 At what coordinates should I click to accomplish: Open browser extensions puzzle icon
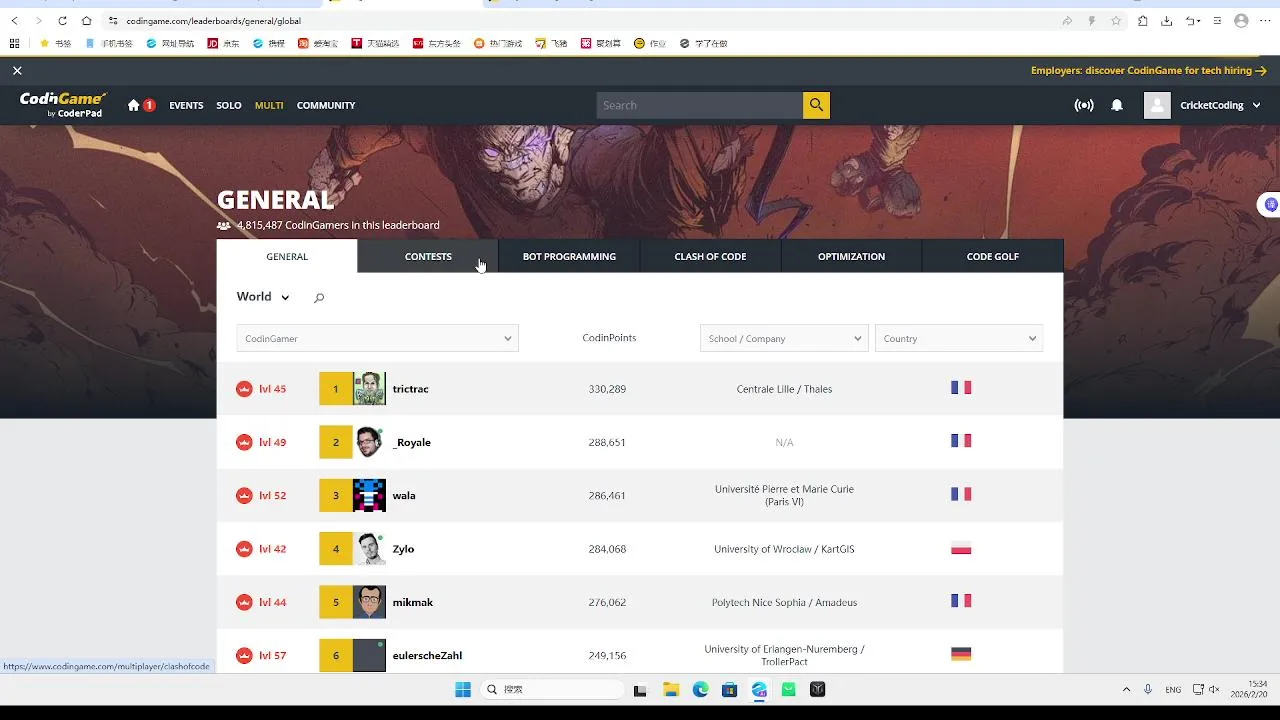click(1143, 20)
